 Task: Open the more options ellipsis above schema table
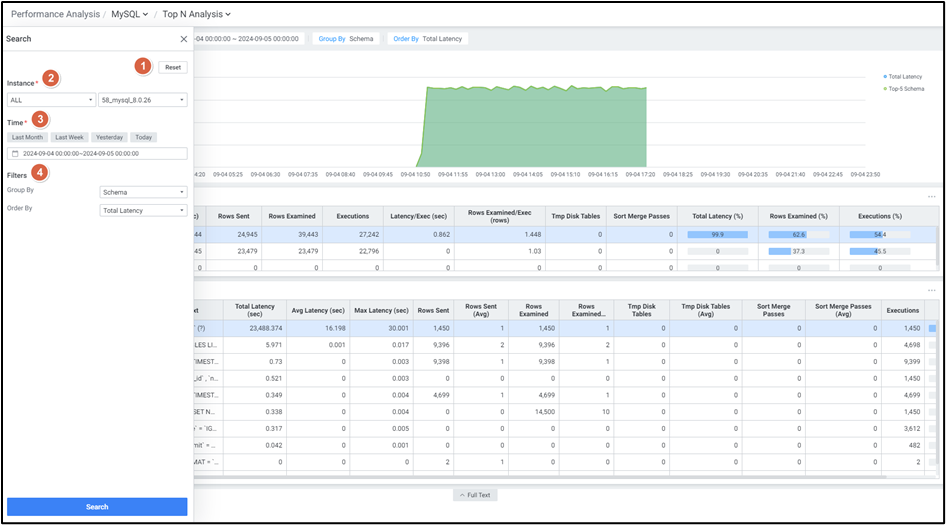coord(931,196)
